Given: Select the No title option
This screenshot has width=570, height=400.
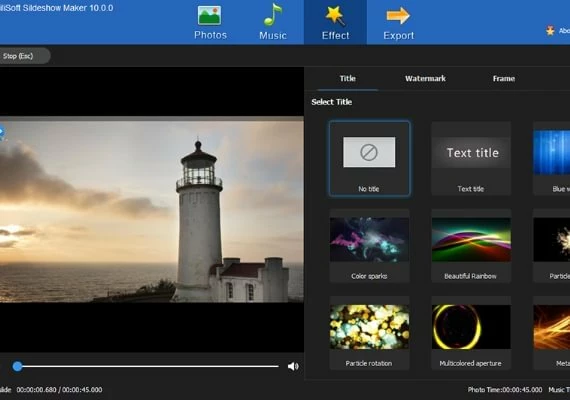Looking at the screenshot, I should [x=369, y=159].
